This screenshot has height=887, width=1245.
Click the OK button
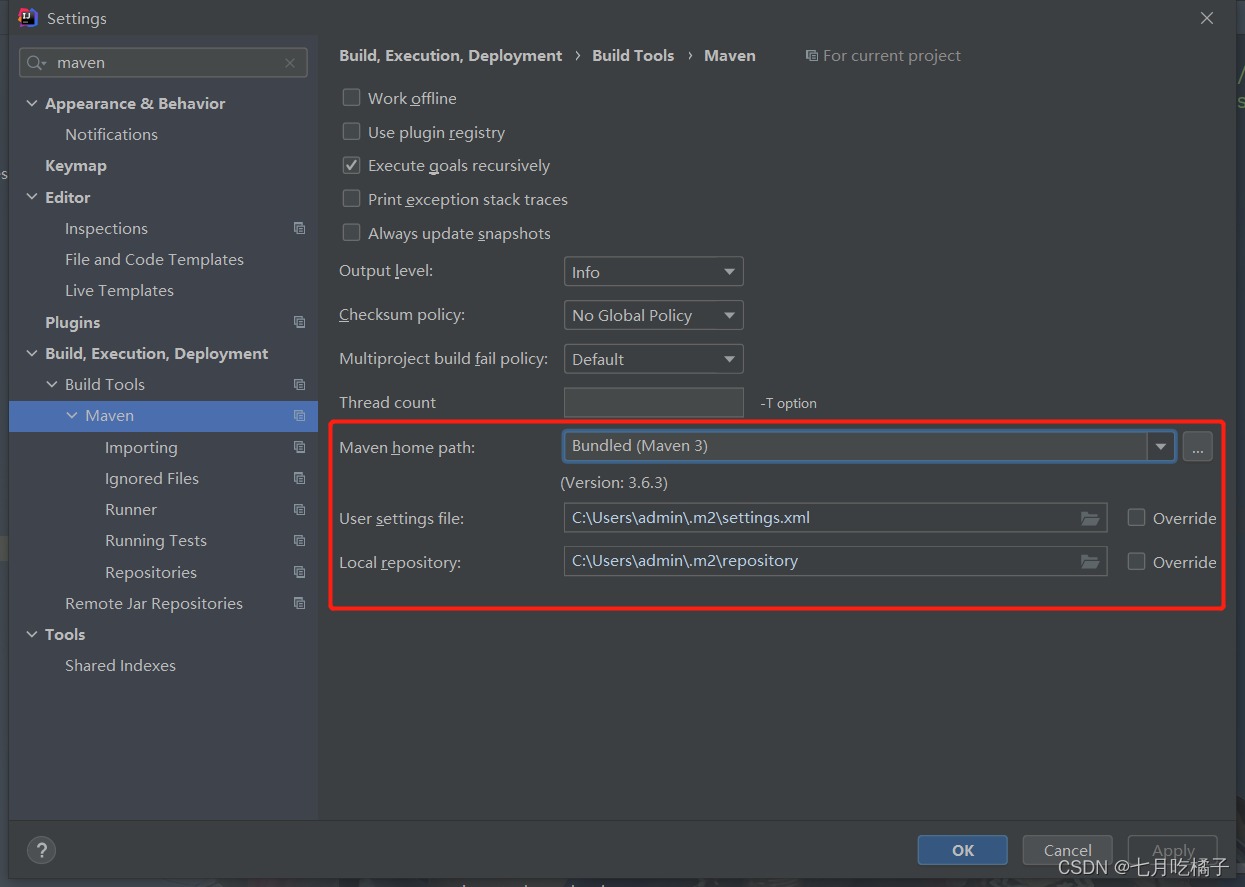[962, 850]
